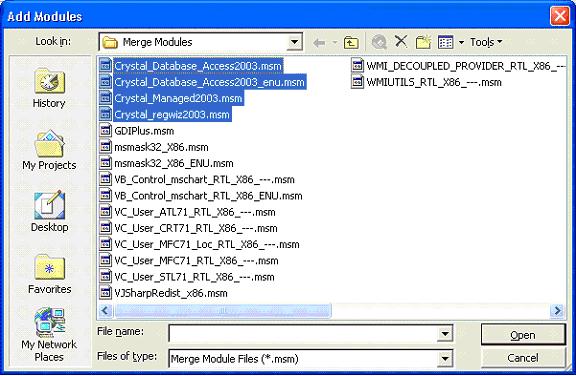Click the Views icon in toolbar
Viewport: 576px width, 376px height.
[446, 42]
